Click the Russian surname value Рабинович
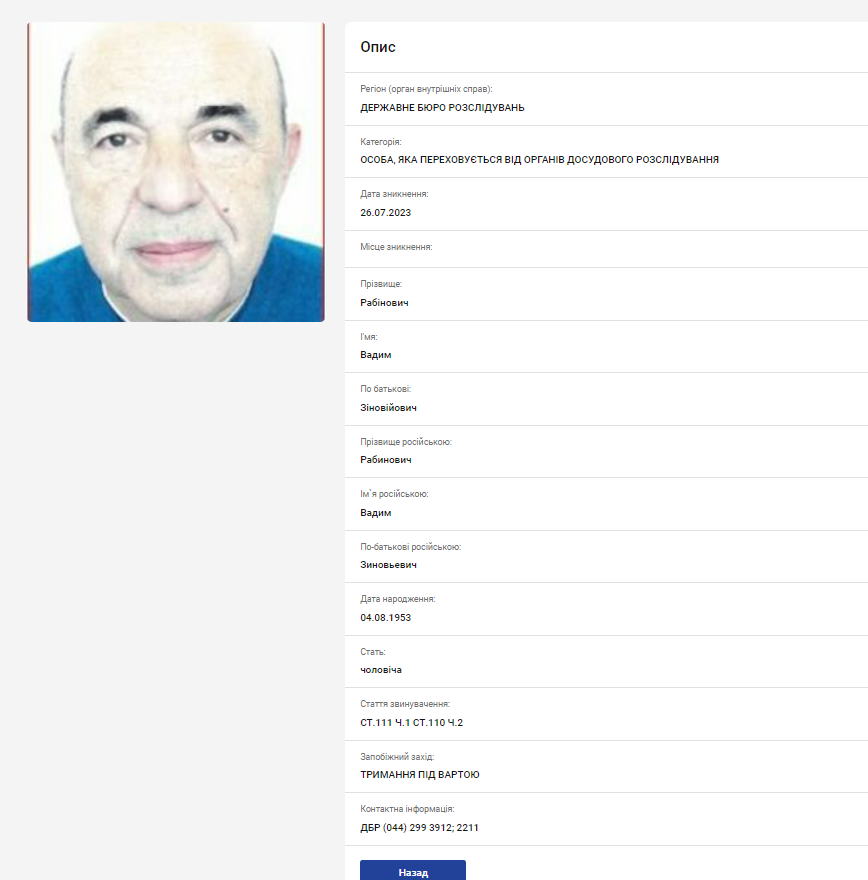 pyautogui.click(x=385, y=460)
